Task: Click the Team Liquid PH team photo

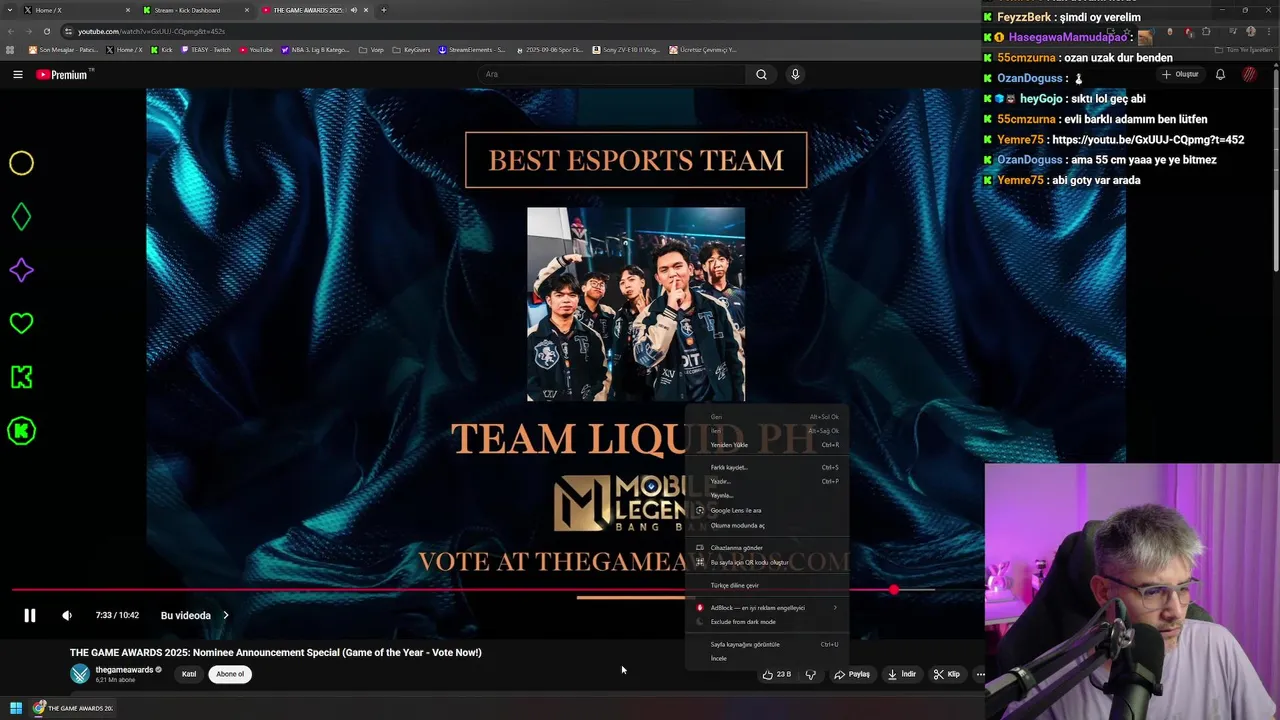Action: point(636,305)
